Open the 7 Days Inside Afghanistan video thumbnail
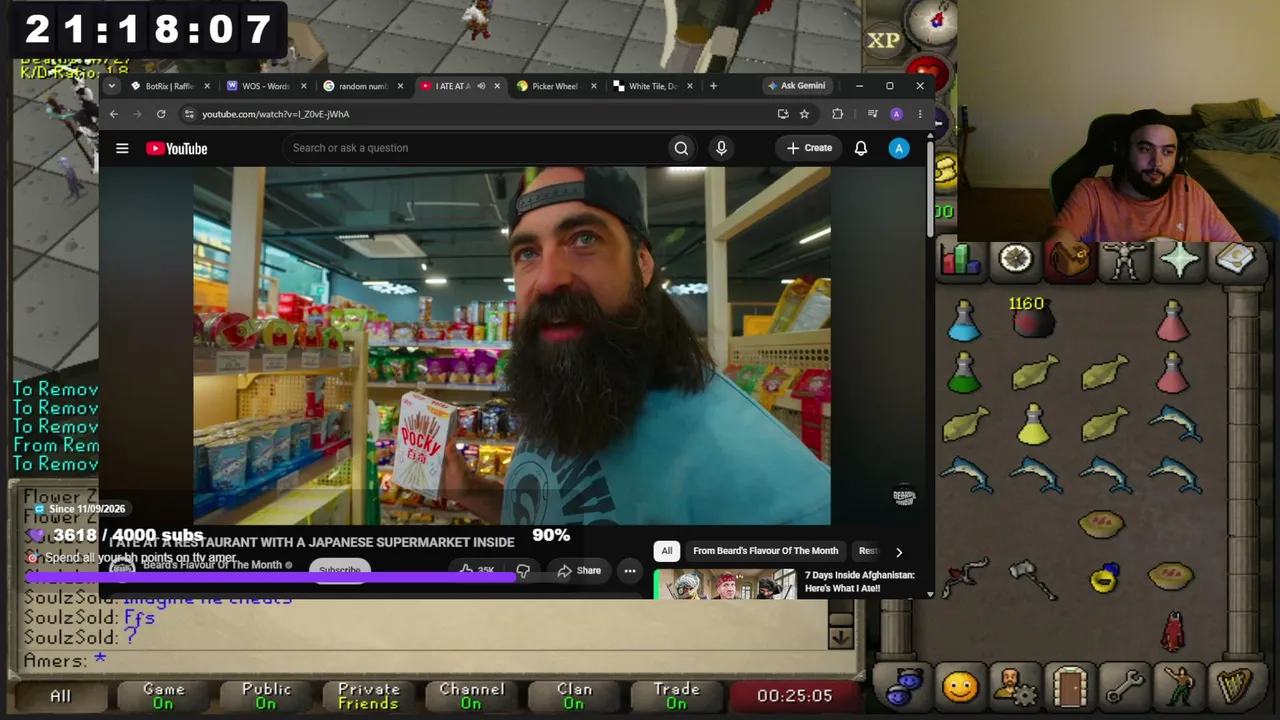Screen dimensions: 1280x720 (x=724, y=584)
